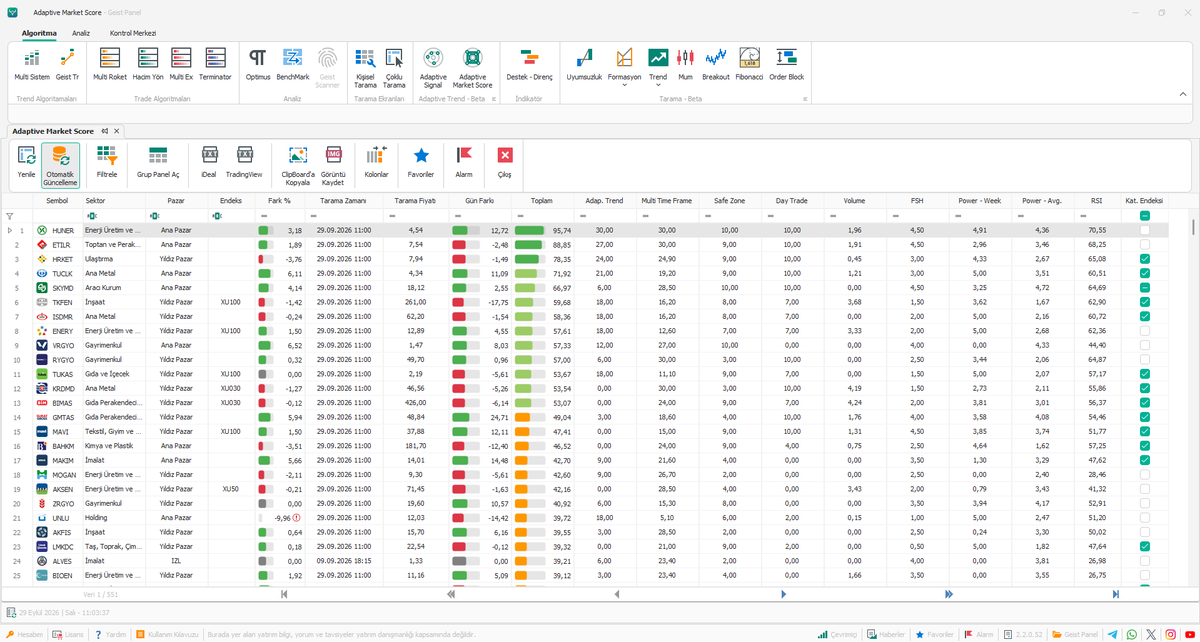Exit the panel with Çıkış
This screenshot has width=1200, height=642.
[504, 162]
